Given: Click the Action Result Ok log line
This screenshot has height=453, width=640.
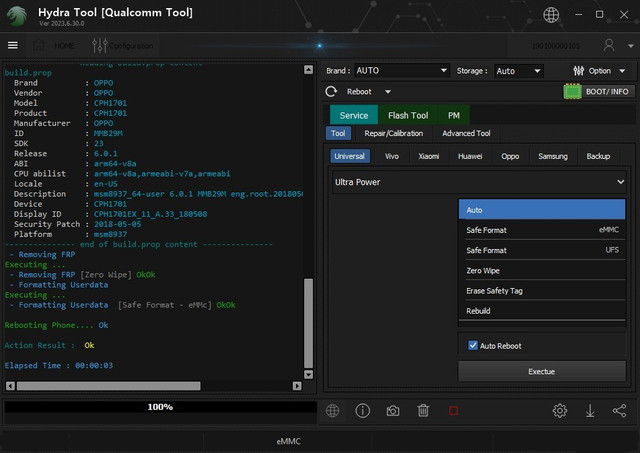Looking at the screenshot, I should 49,345.
